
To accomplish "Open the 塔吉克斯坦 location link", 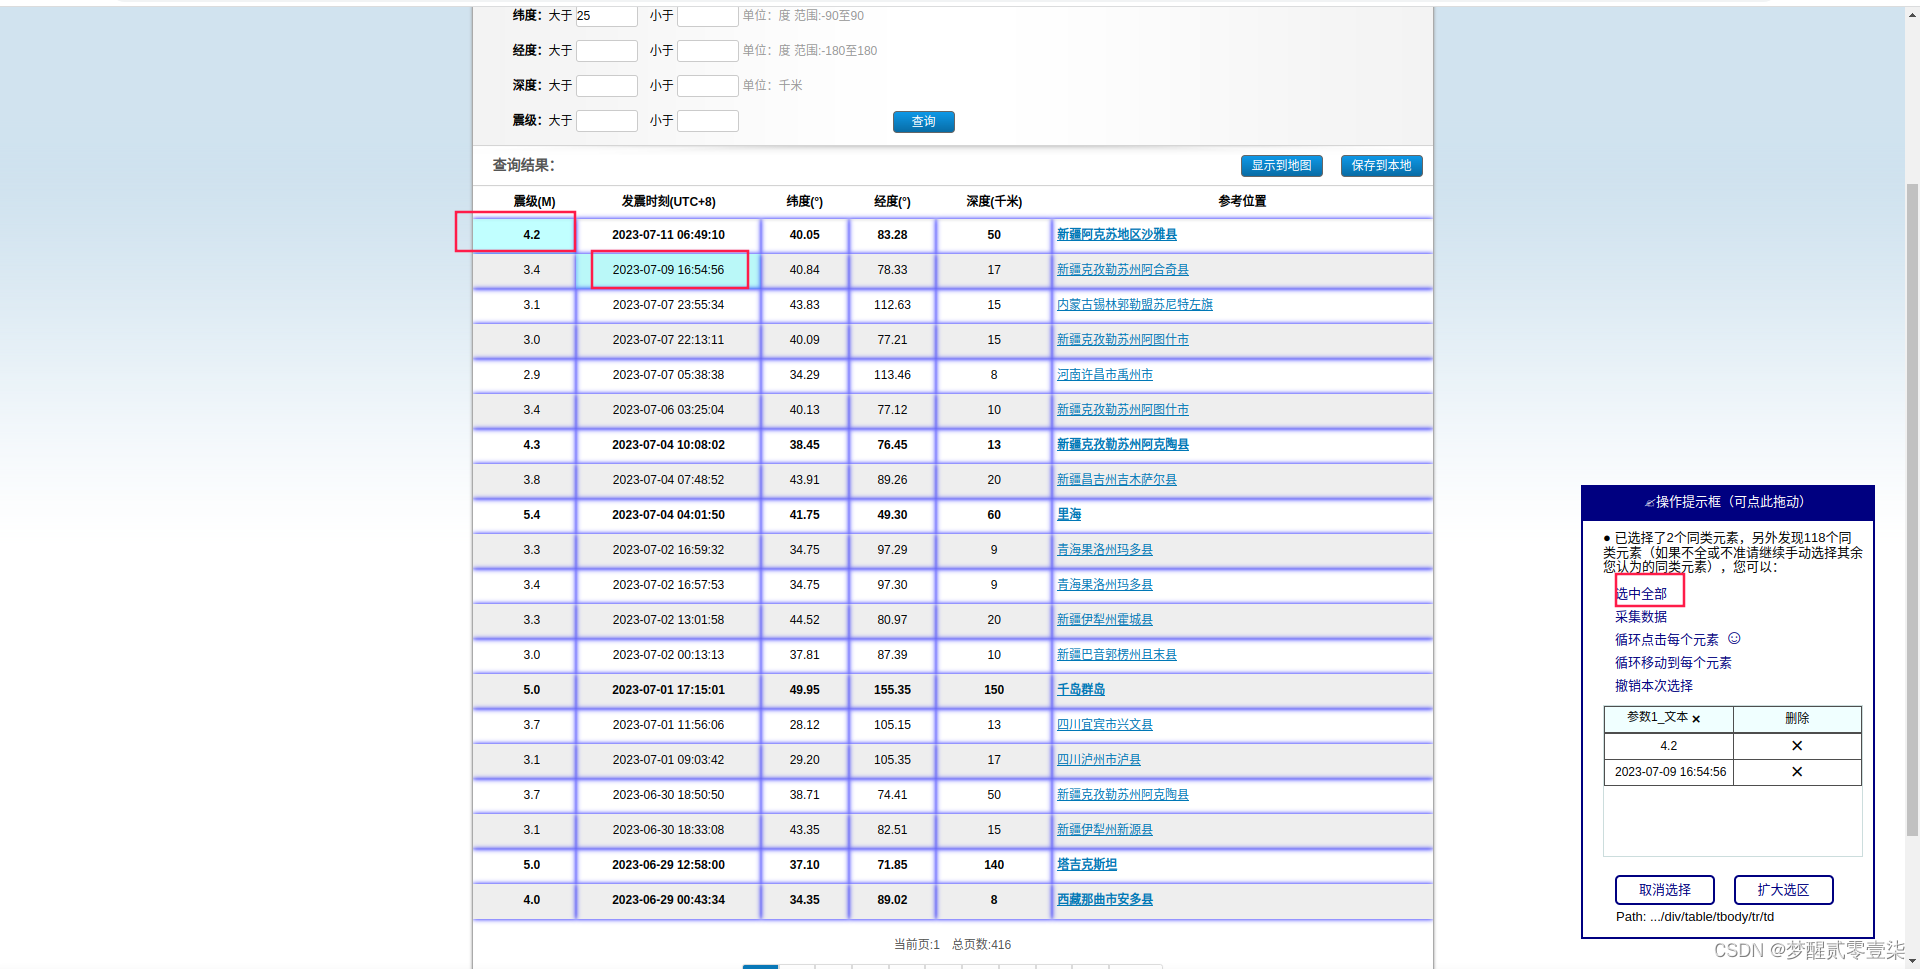I will (1086, 865).
